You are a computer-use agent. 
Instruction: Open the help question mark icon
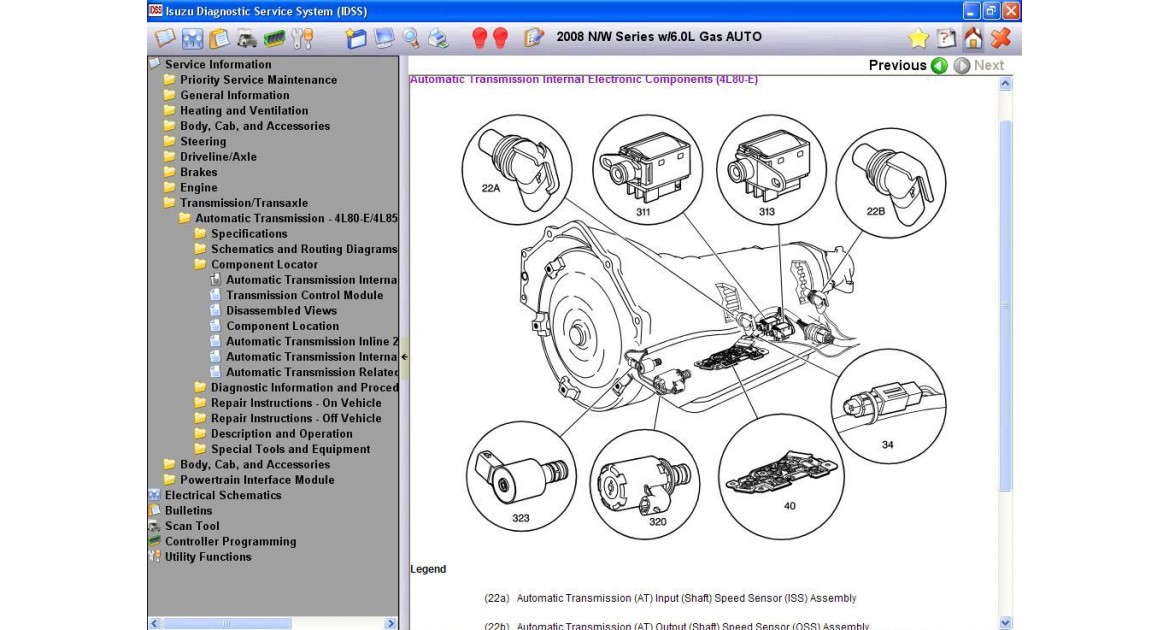946,37
